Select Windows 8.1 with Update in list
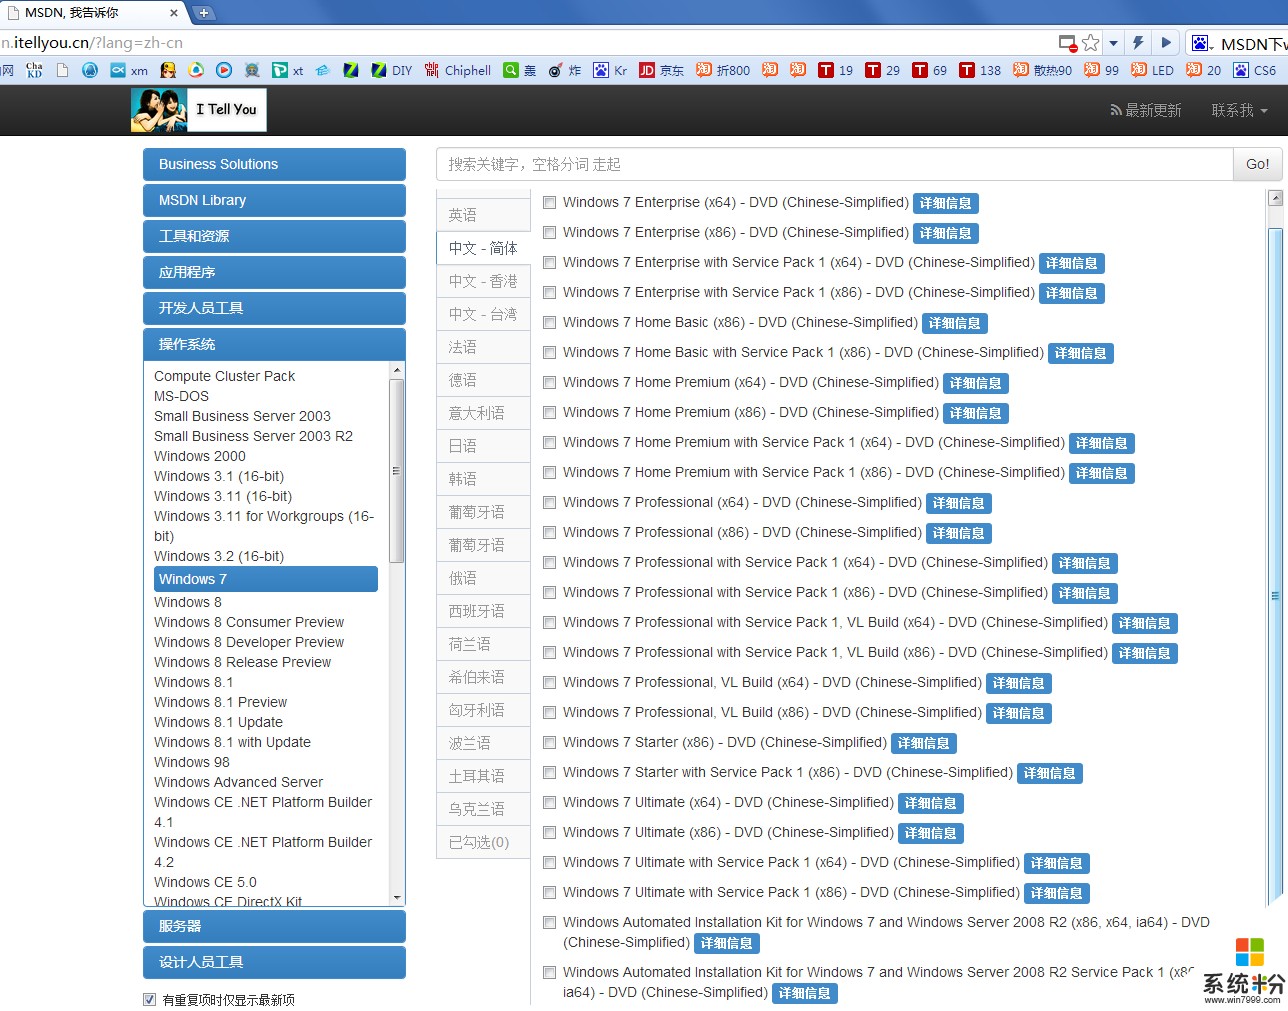This screenshot has height=1011, width=1288. click(x=232, y=742)
